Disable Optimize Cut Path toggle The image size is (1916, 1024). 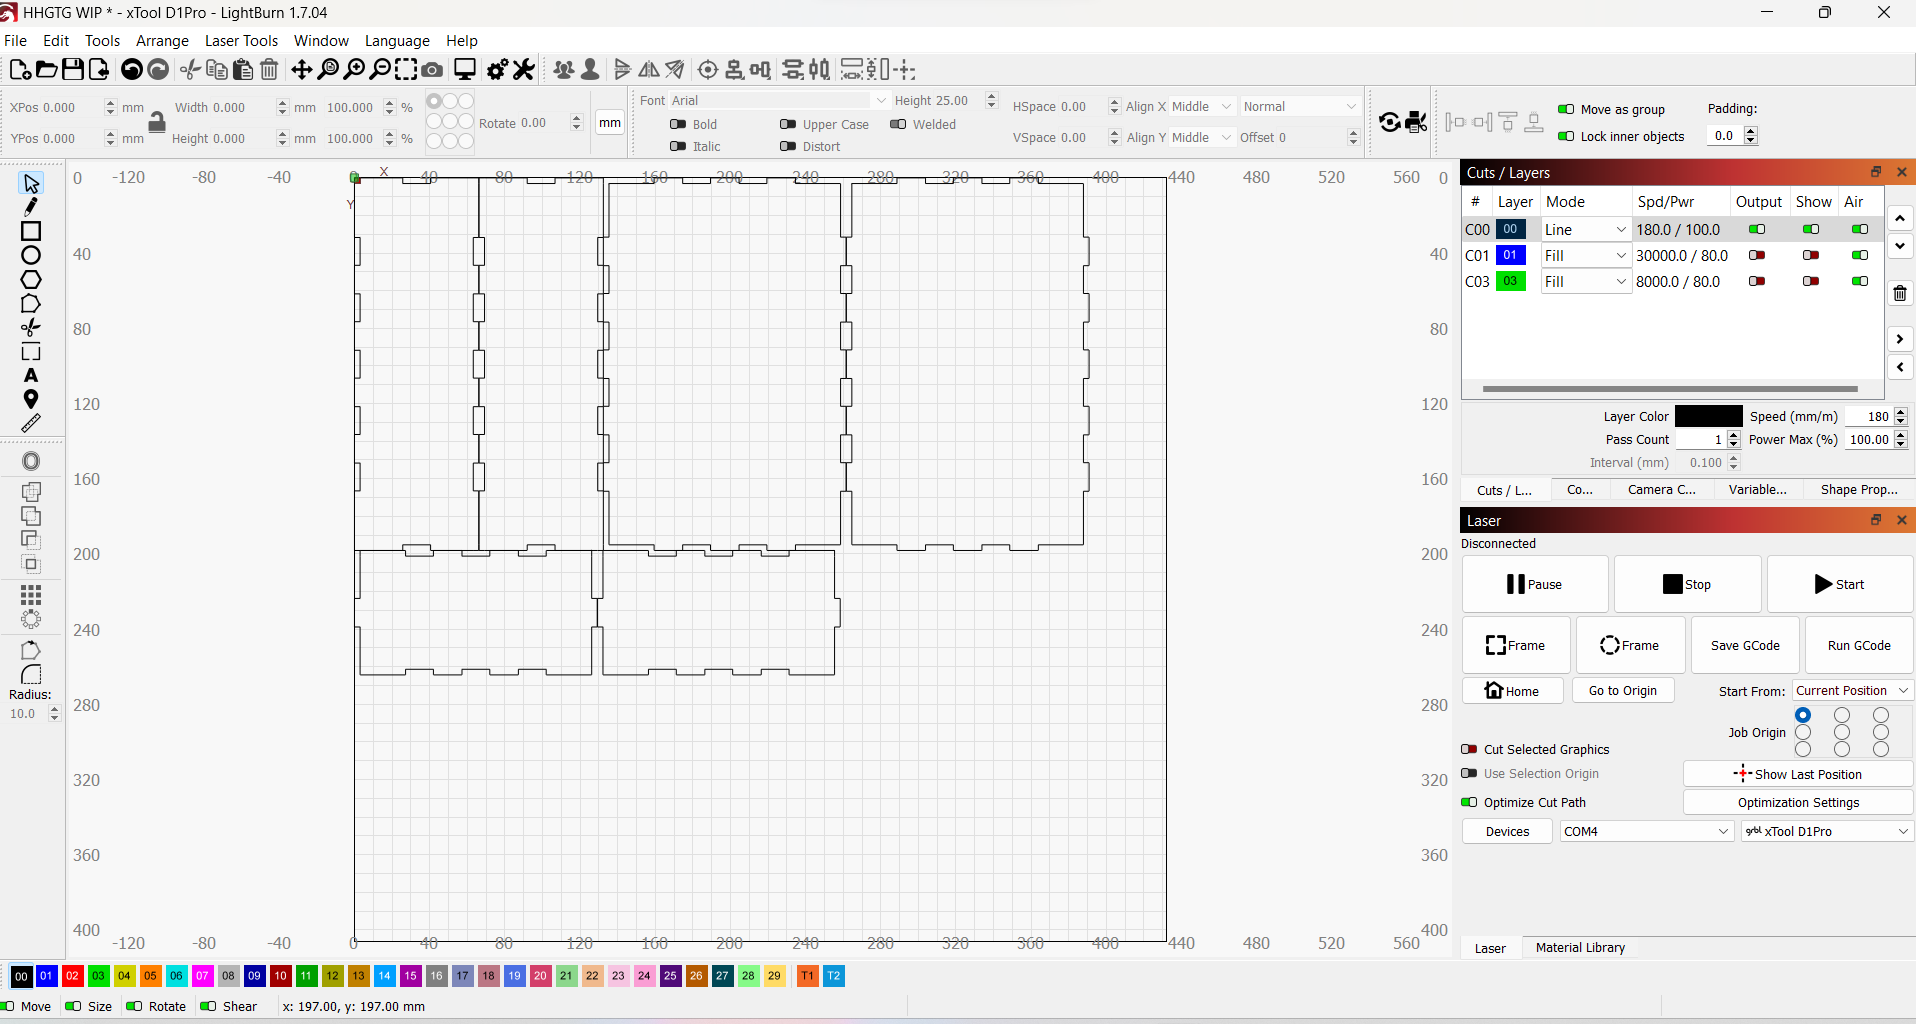click(x=1469, y=802)
